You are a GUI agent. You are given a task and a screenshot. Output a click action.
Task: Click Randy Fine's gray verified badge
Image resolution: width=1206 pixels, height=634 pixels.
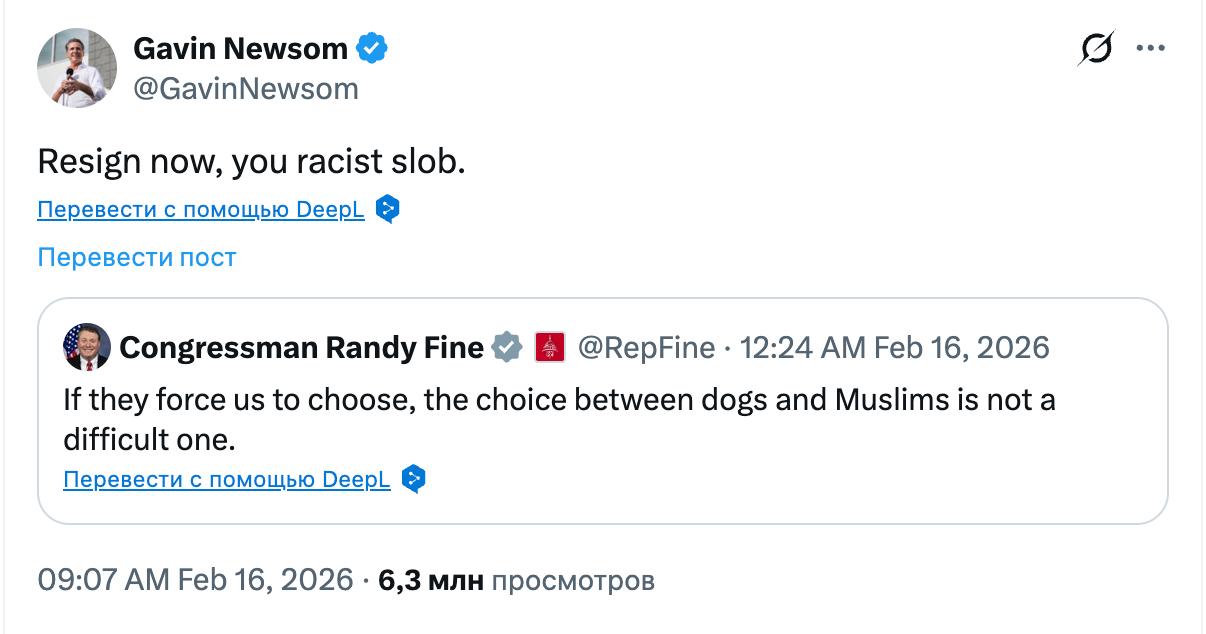(x=508, y=347)
